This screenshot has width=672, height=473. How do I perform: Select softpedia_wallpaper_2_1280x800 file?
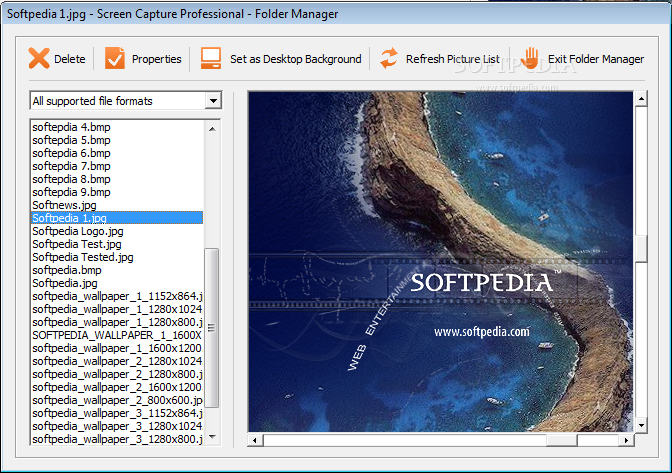pyautogui.click(x=117, y=374)
